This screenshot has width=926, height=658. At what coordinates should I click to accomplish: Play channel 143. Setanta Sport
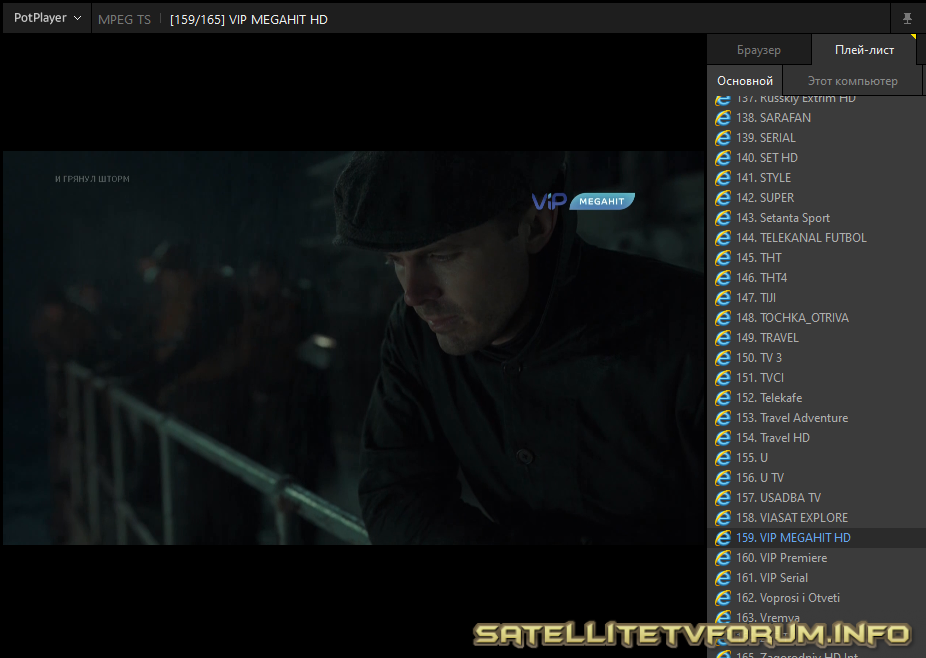[816, 218]
